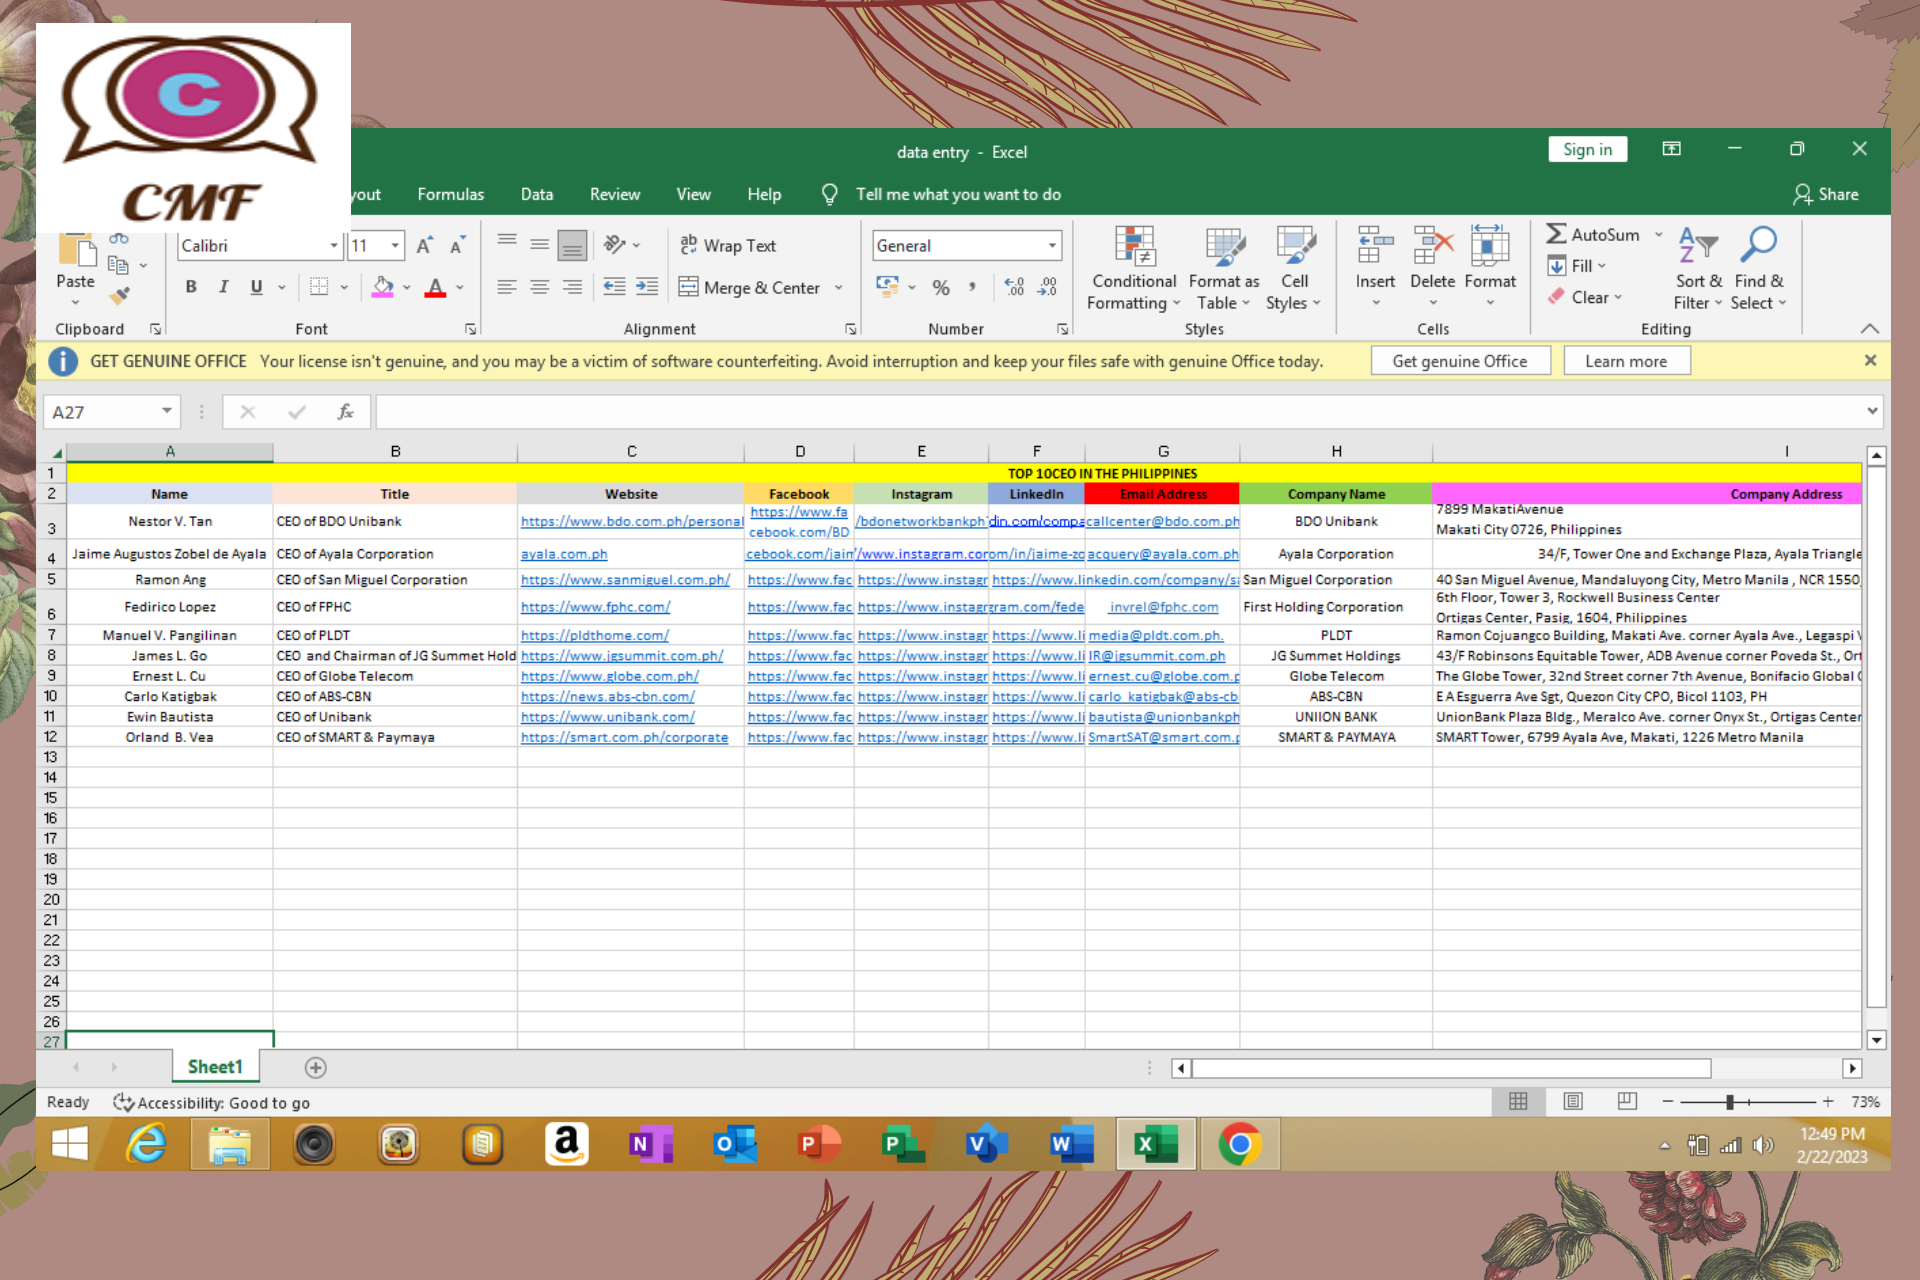Toggle Wrap Text on selected cells
1920x1280 pixels.
(x=728, y=246)
